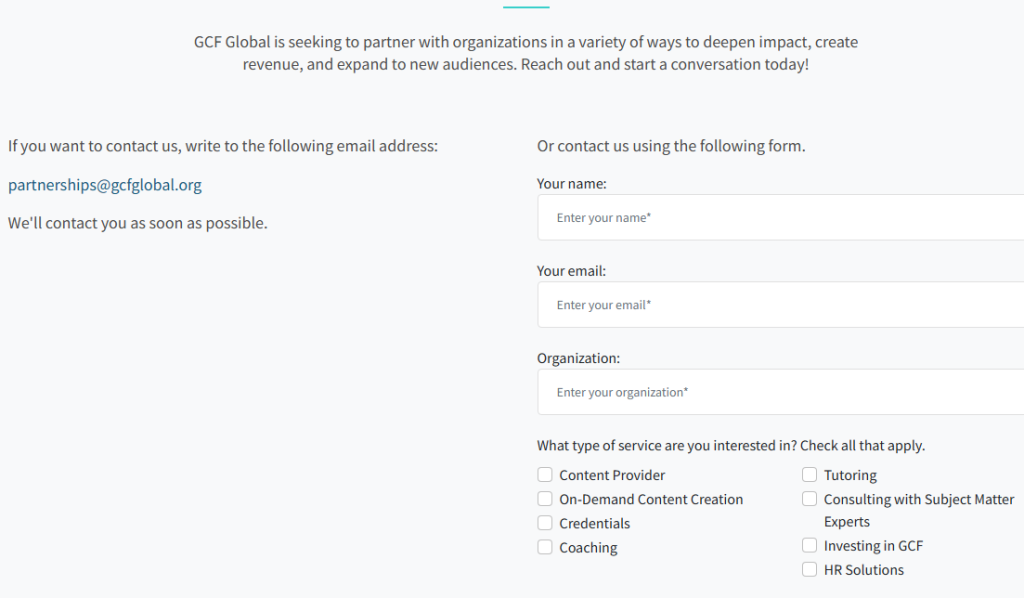The width and height of the screenshot is (1024, 598).
Task: Check the Tutoring checkbox
Action: 810,475
